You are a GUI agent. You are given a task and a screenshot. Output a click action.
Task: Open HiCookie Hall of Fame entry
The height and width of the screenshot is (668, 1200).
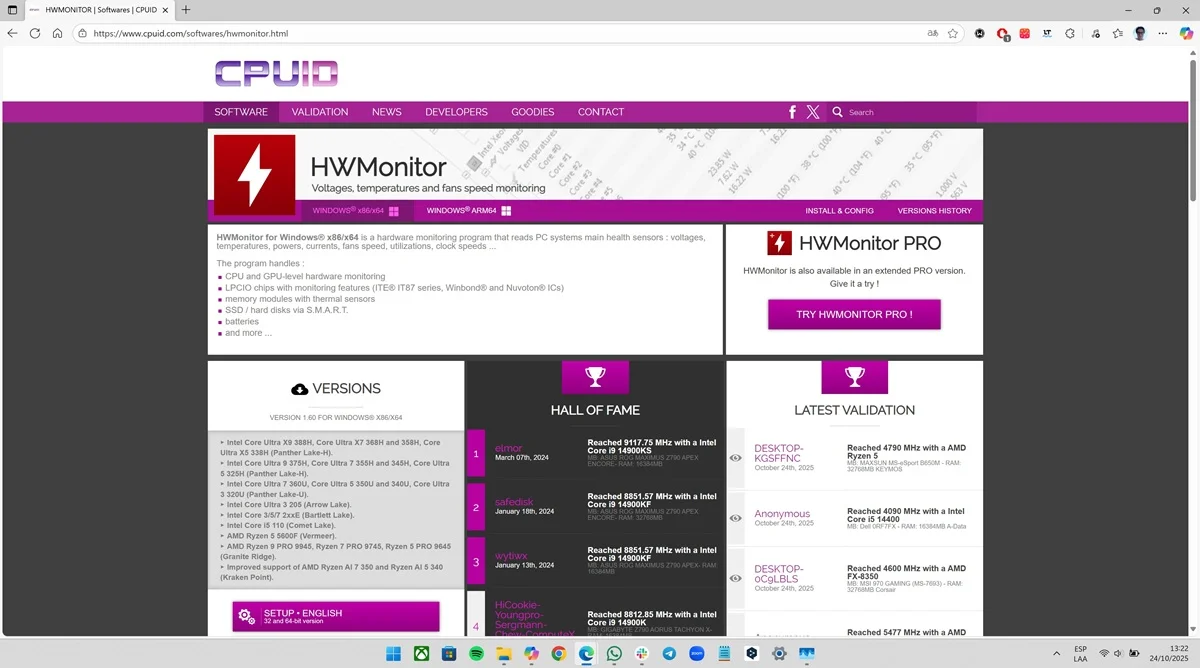535,619
